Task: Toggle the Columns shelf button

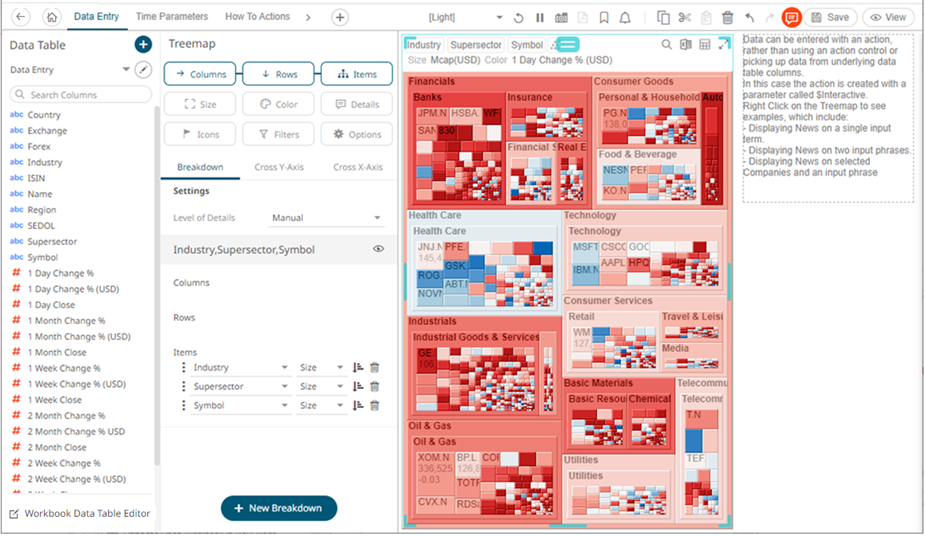Action: (200, 74)
